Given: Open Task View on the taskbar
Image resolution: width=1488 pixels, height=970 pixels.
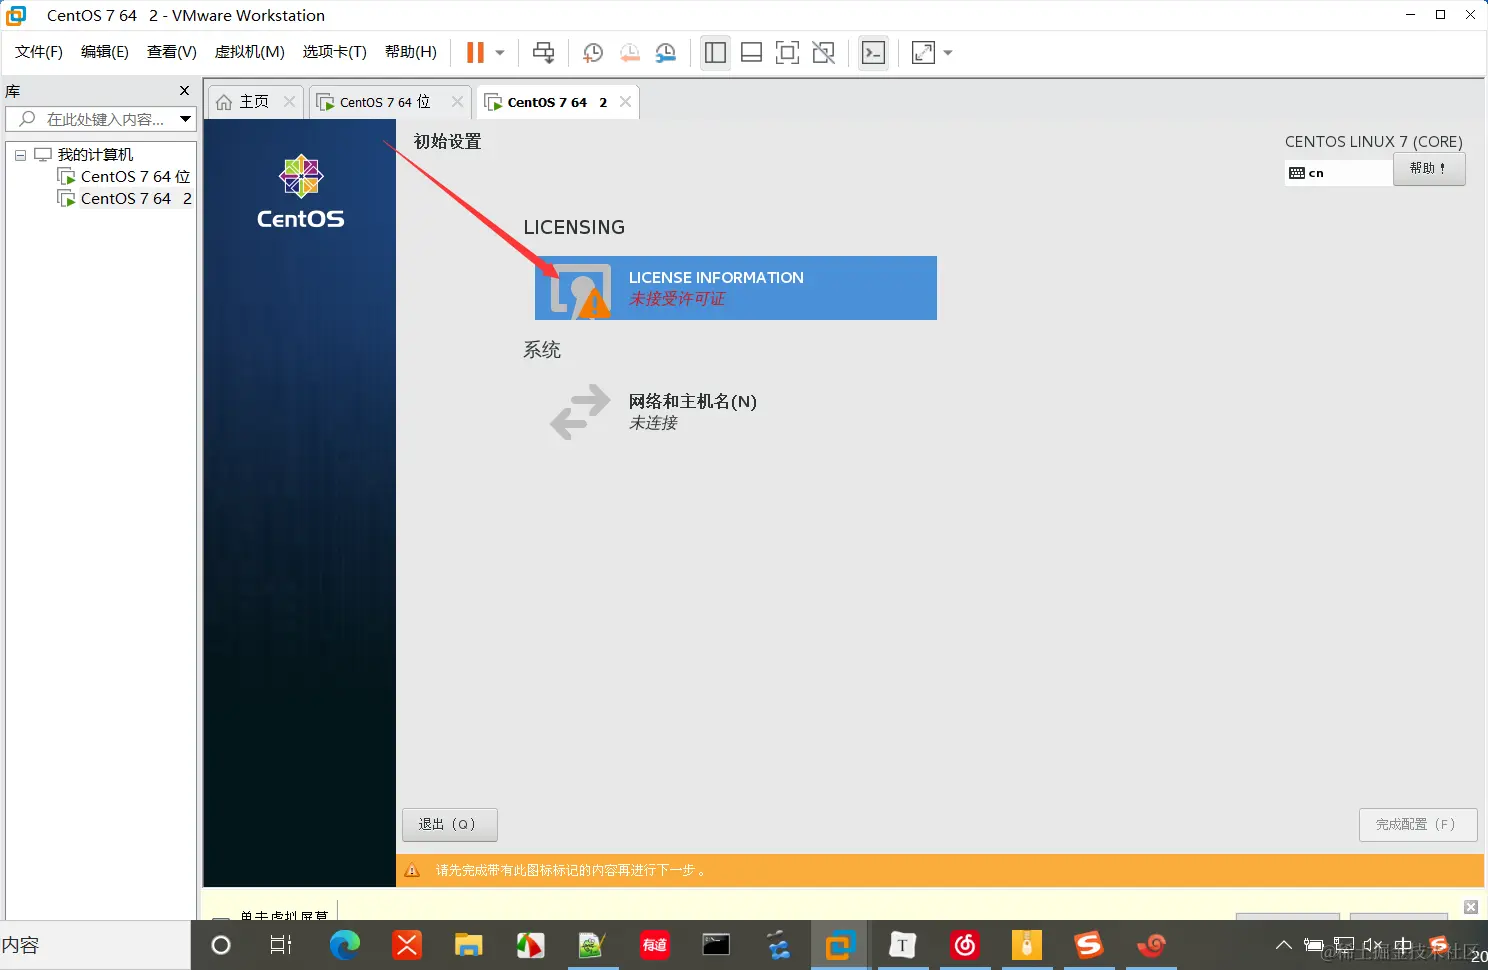Looking at the screenshot, I should click(x=281, y=945).
